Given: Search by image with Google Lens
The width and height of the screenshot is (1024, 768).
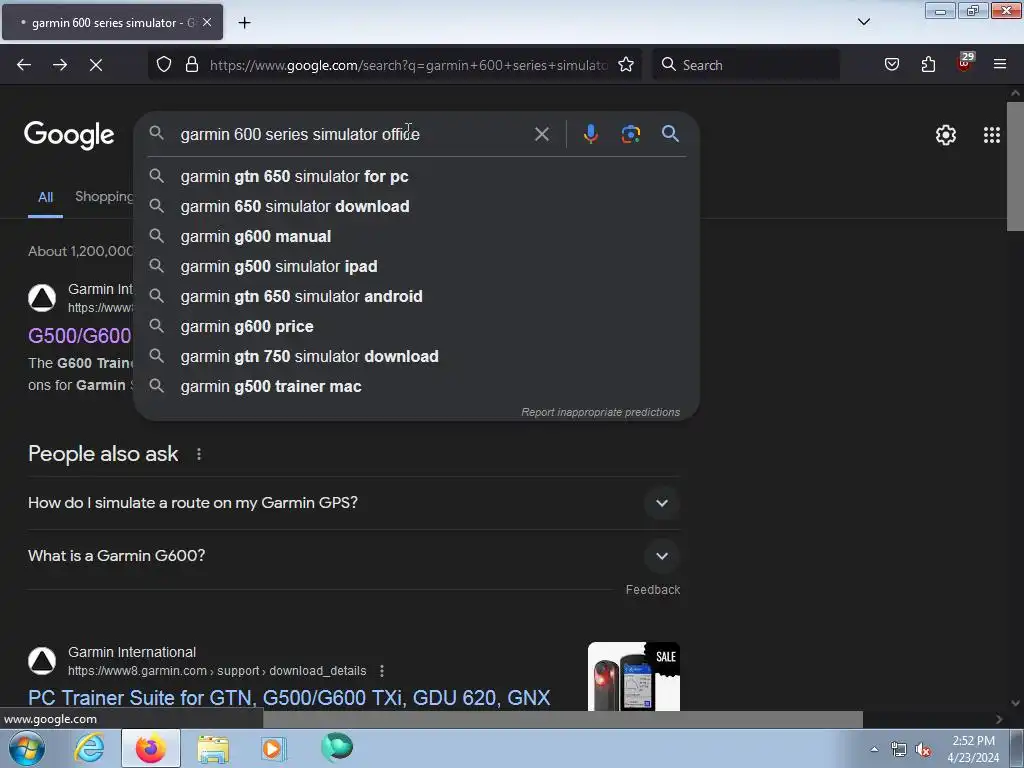Looking at the screenshot, I should coord(630,134).
